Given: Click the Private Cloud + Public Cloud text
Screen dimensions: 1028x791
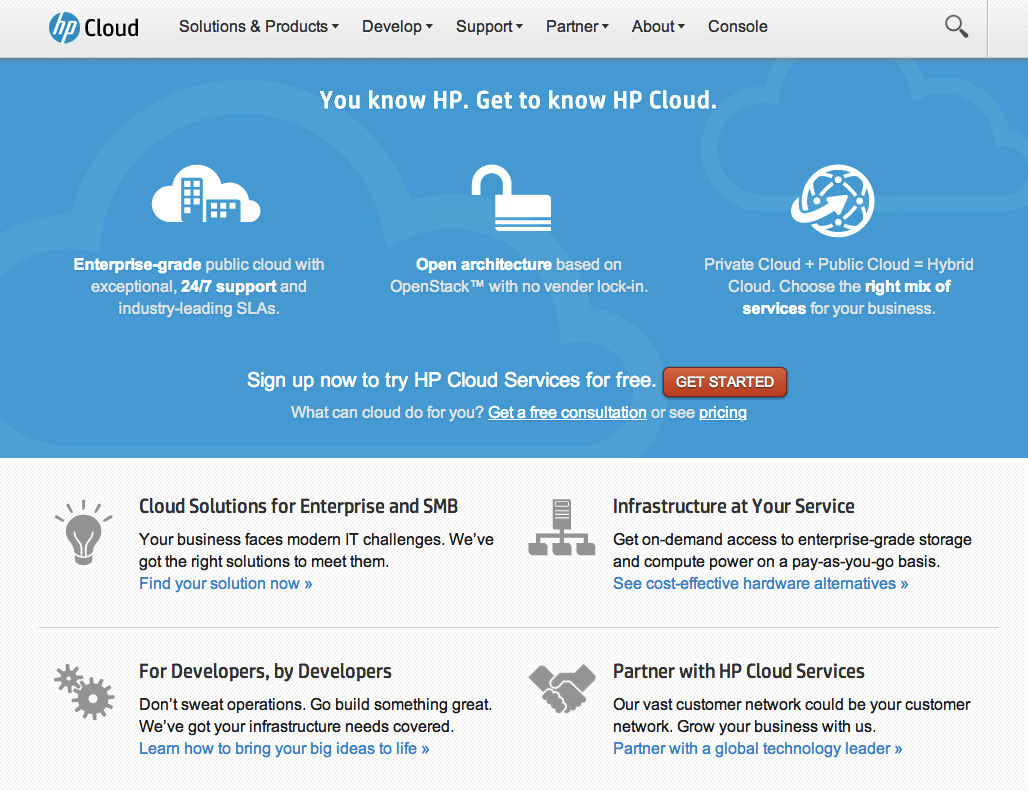Looking at the screenshot, I should (839, 286).
